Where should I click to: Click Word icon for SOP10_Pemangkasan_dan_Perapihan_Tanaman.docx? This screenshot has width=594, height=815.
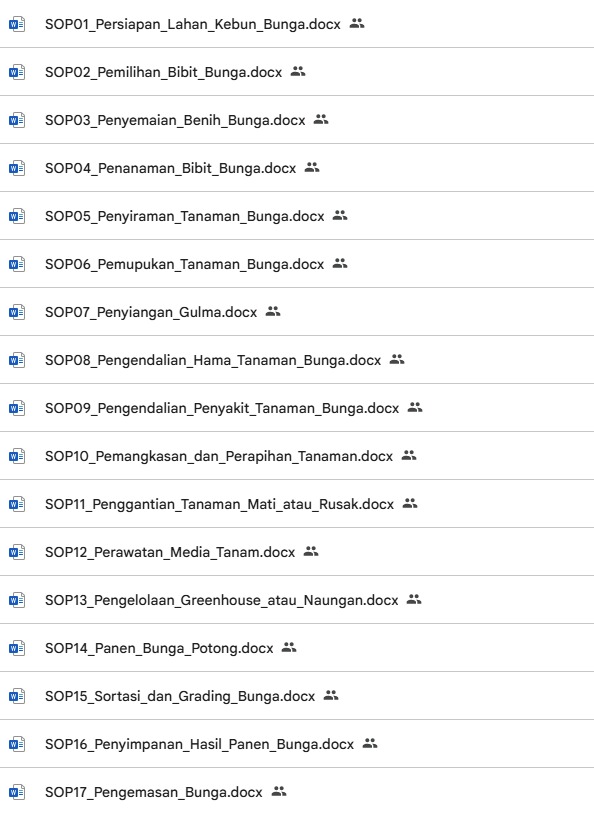(x=17, y=456)
